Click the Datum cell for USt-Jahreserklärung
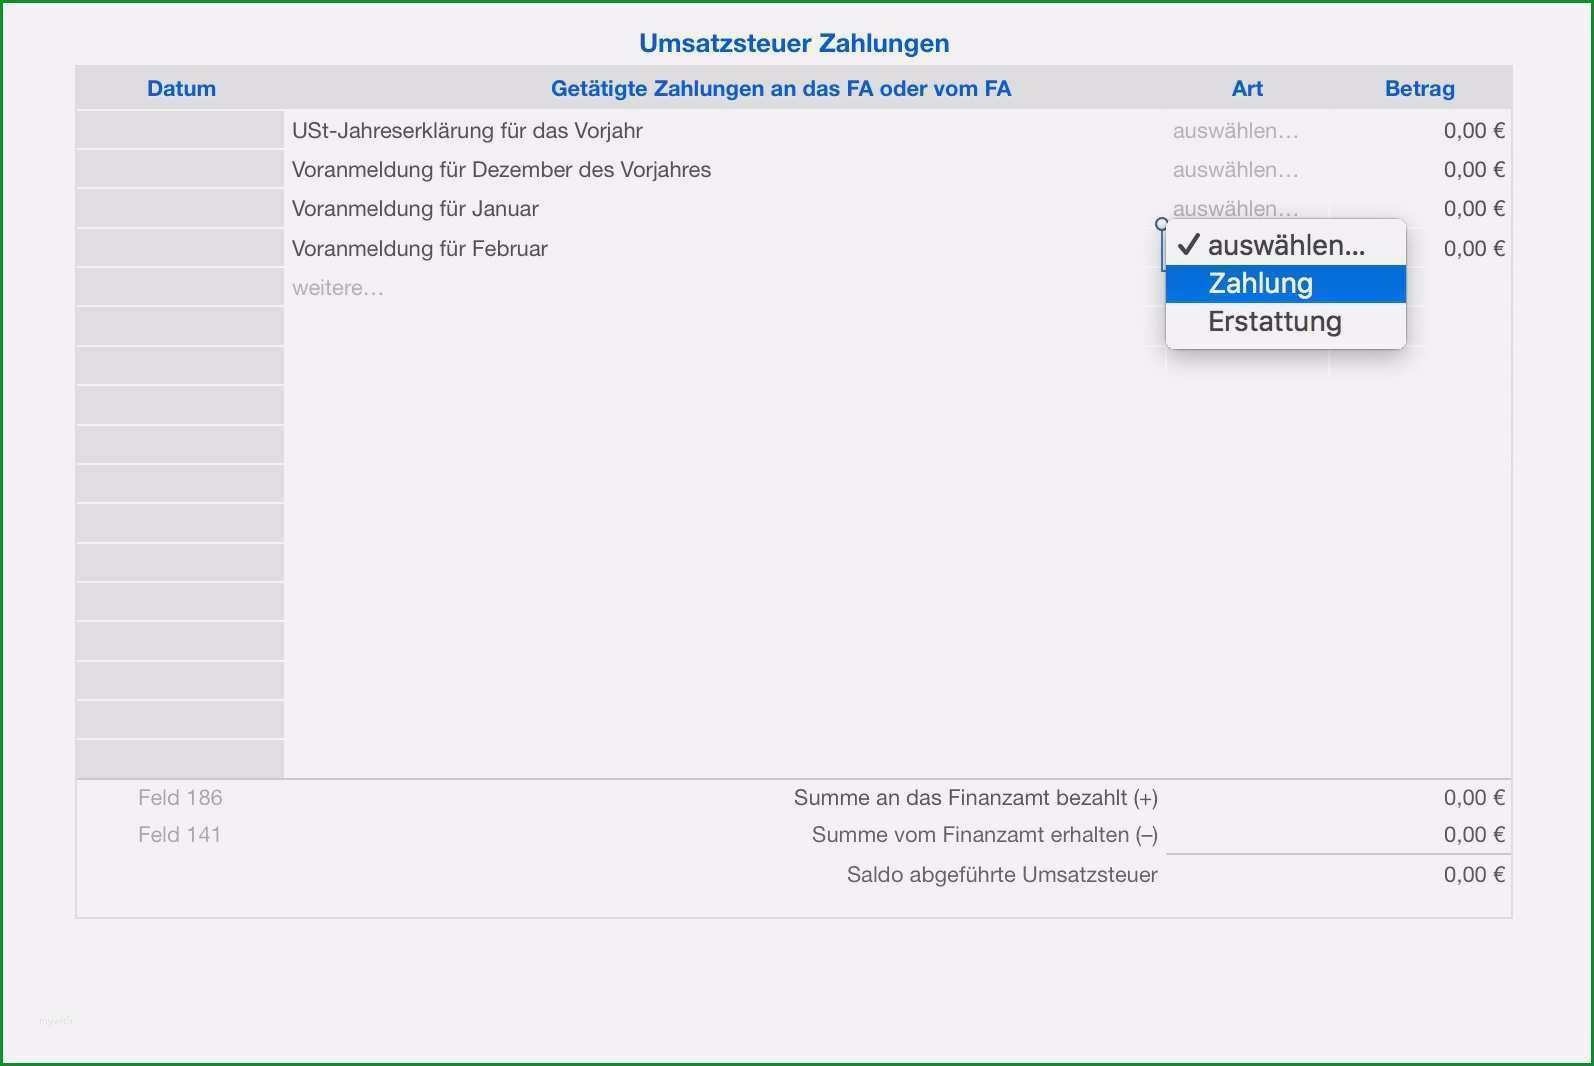The width and height of the screenshot is (1594, 1066). click(x=180, y=131)
